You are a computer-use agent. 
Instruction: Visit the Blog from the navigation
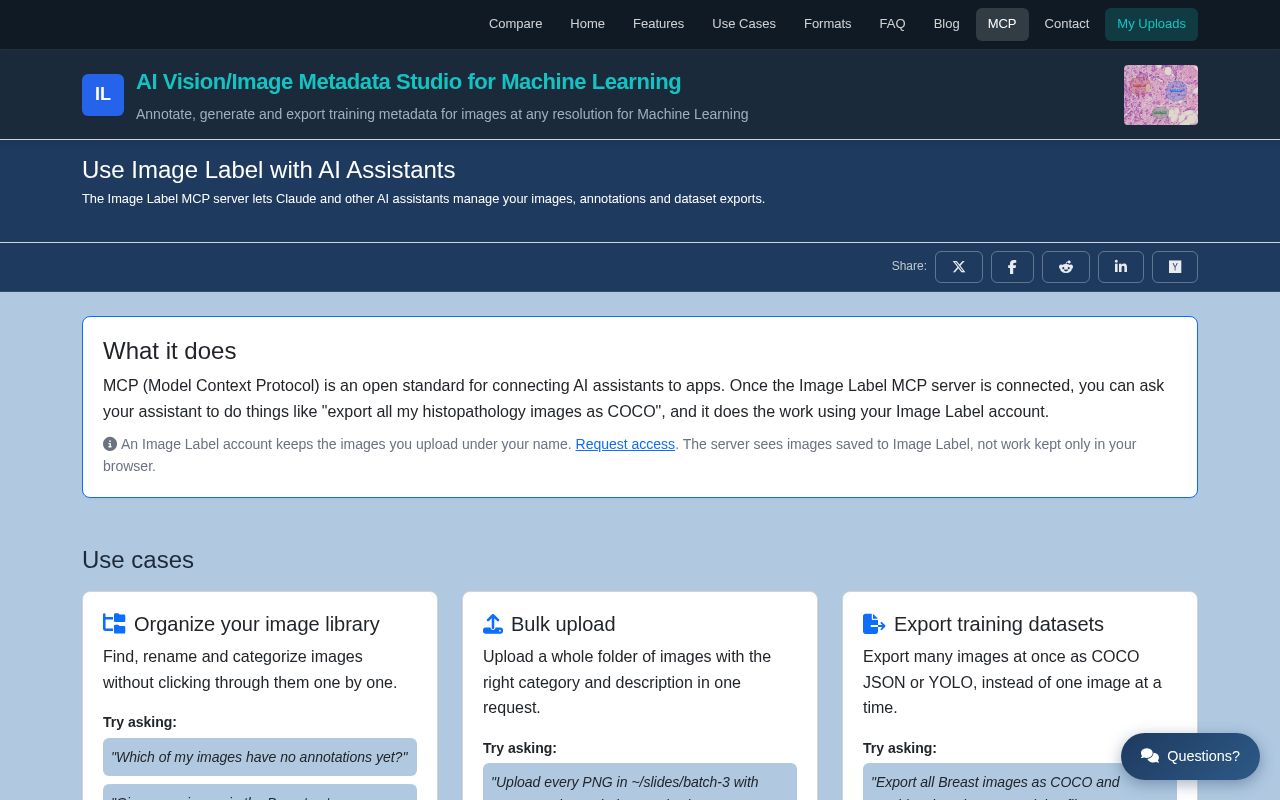point(947,24)
